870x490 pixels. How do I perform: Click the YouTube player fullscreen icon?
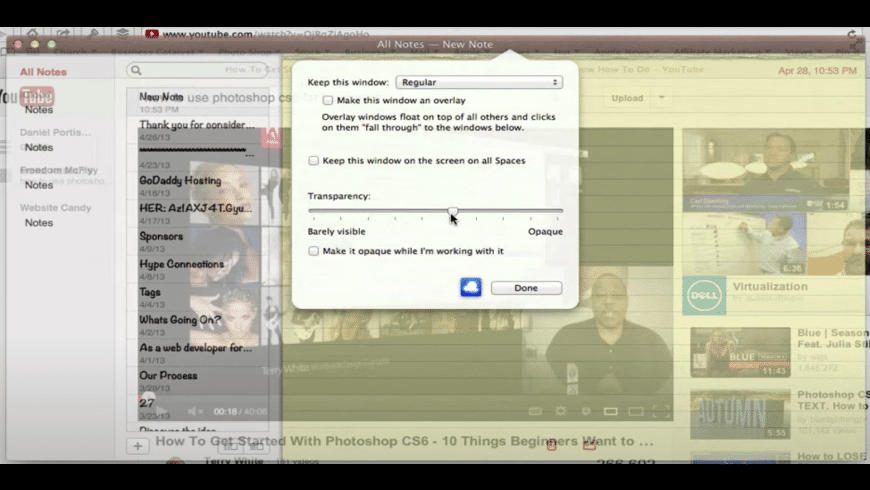[660, 411]
